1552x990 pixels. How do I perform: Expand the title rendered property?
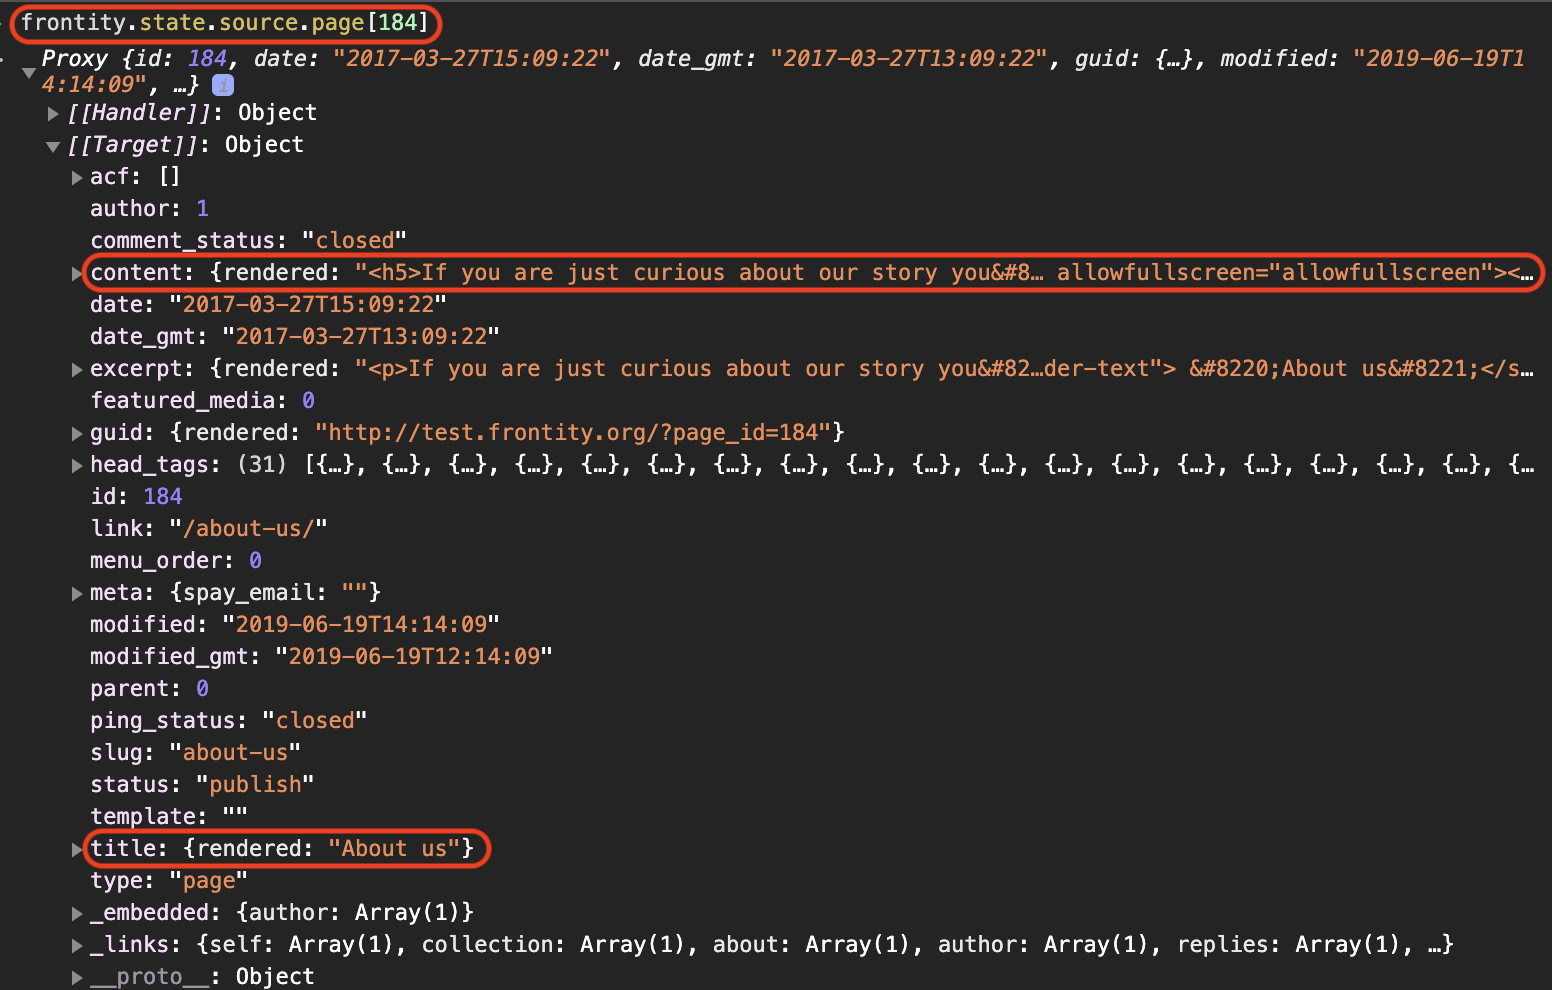[77, 850]
